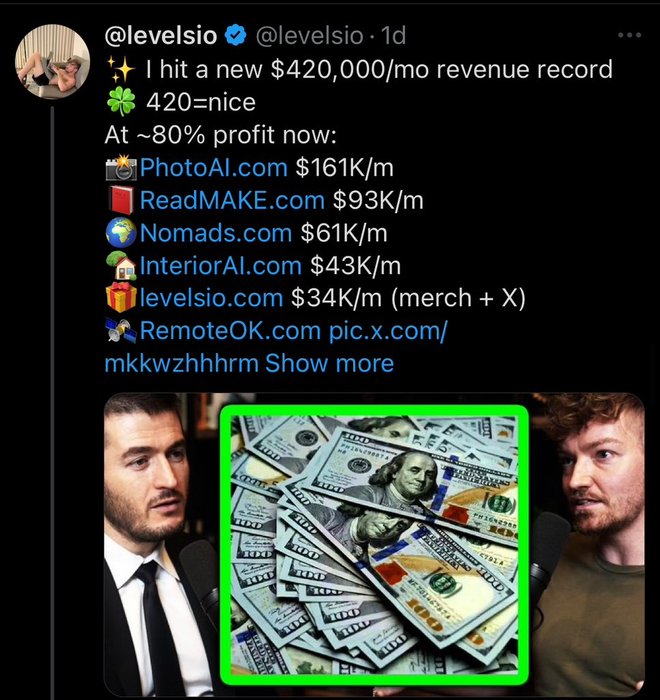Open the ReadMAKE.com link
Viewport: 660px width, 700px height.
232,200
